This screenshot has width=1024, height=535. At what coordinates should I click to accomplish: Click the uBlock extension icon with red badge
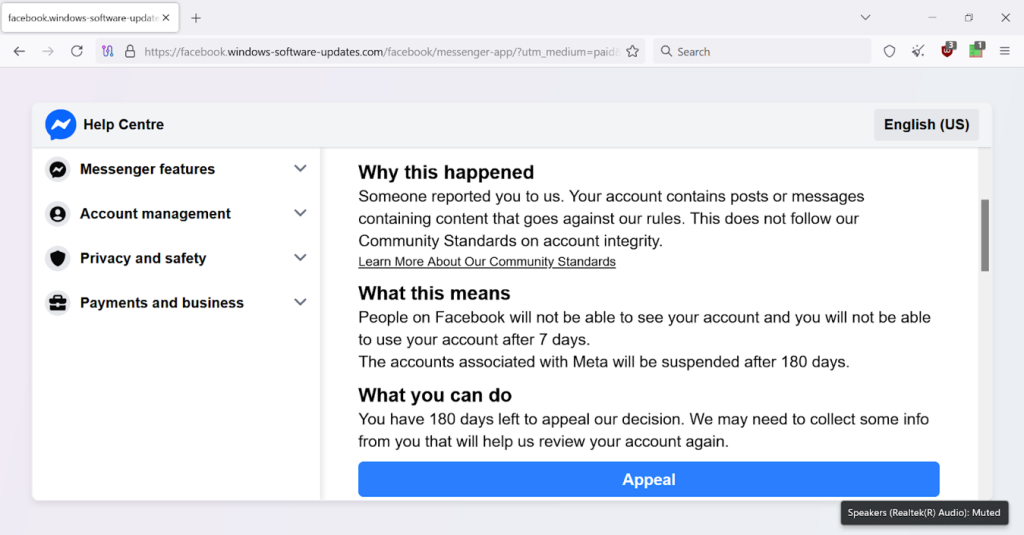pos(948,50)
